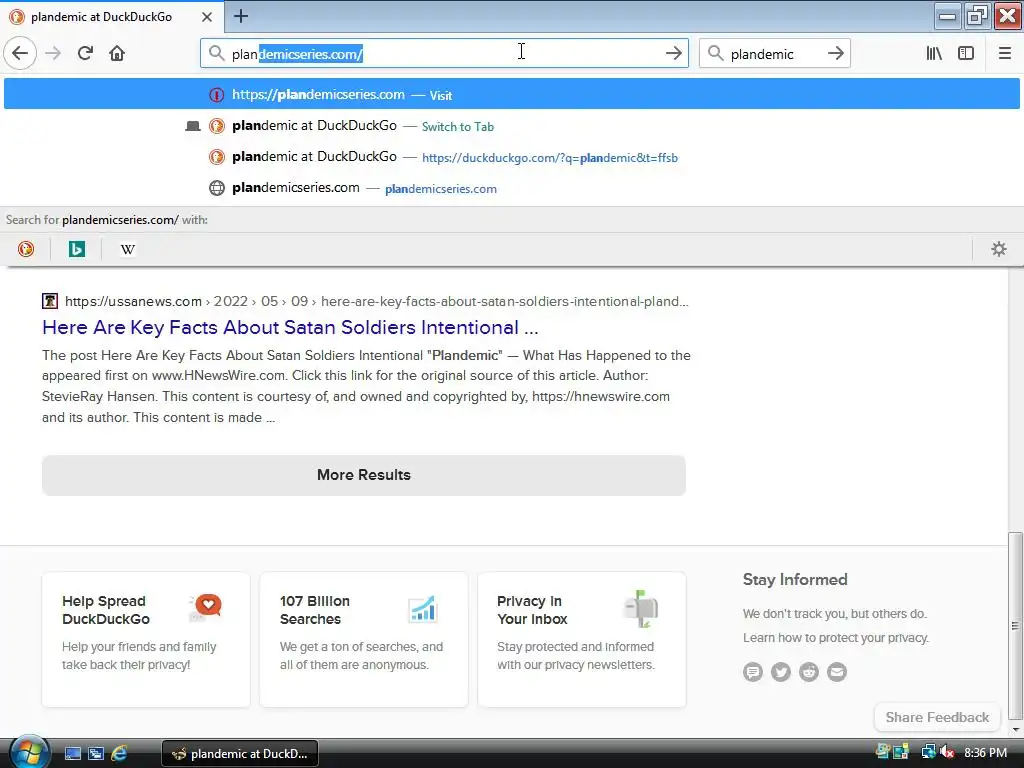Click the Share Feedback button
This screenshot has height=768, width=1024.
937,717
